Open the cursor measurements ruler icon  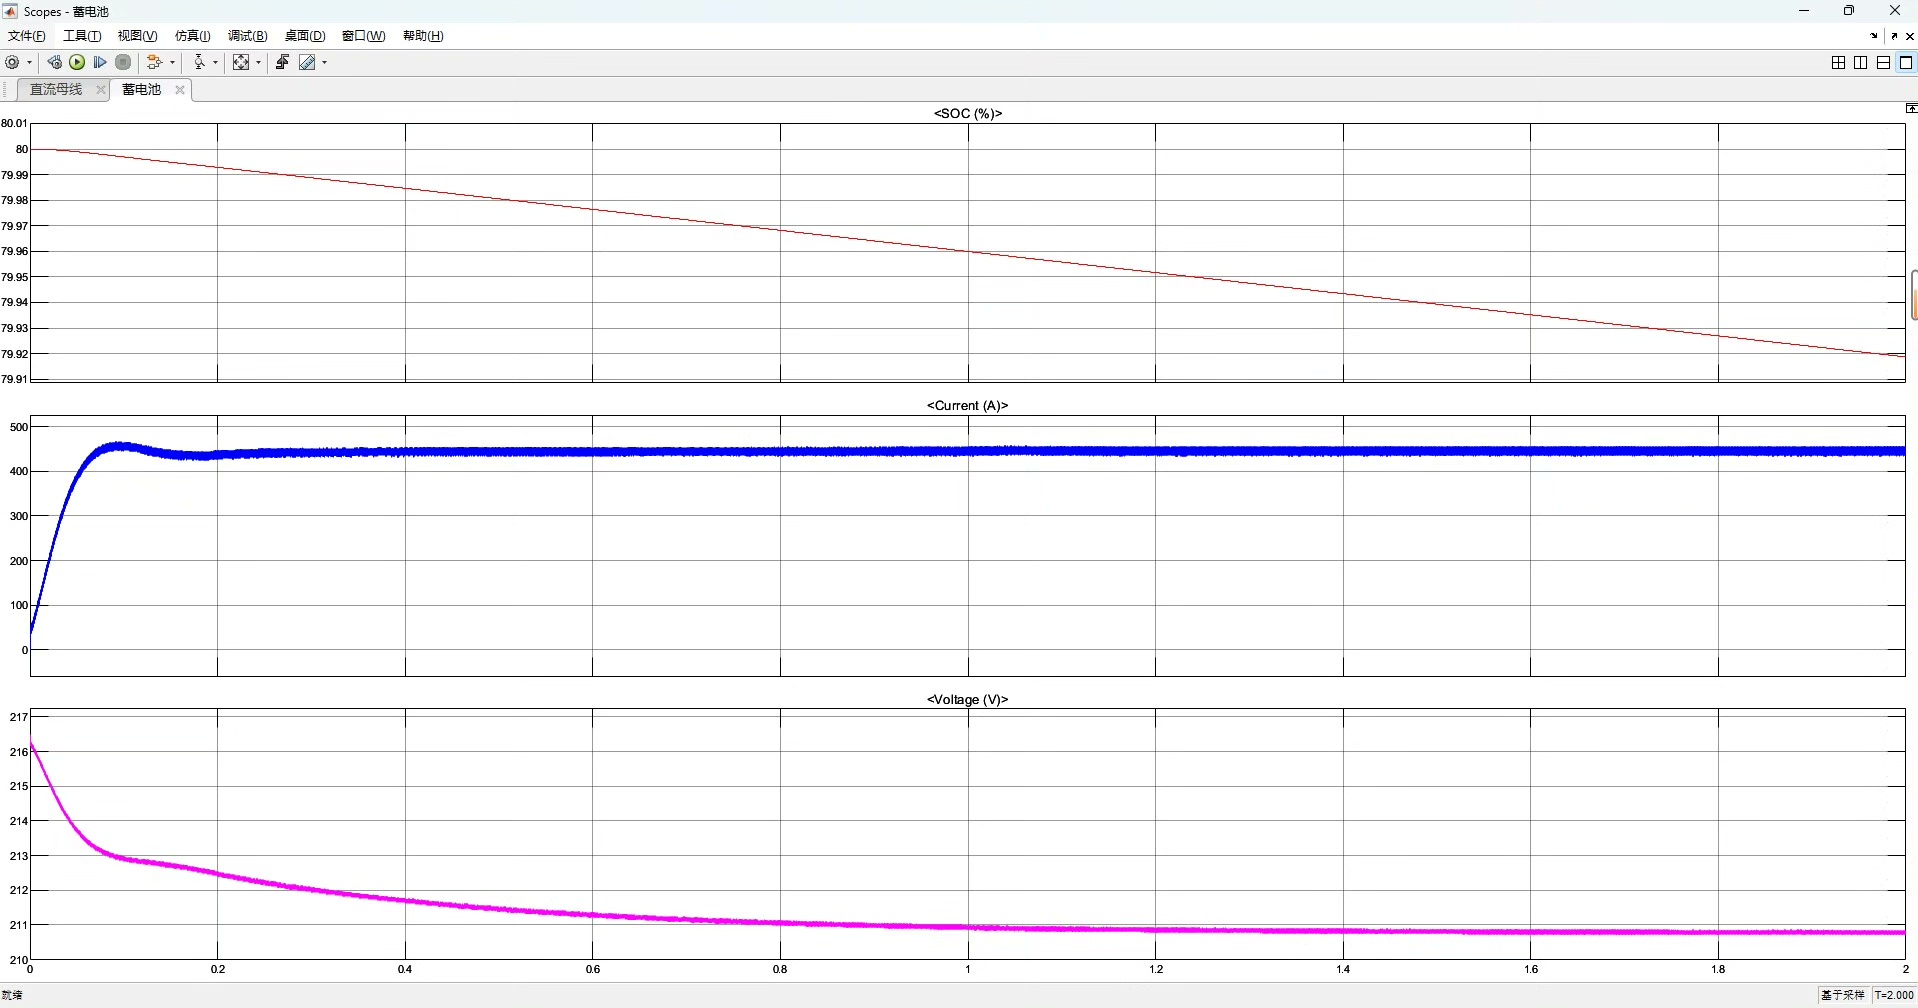(308, 62)
